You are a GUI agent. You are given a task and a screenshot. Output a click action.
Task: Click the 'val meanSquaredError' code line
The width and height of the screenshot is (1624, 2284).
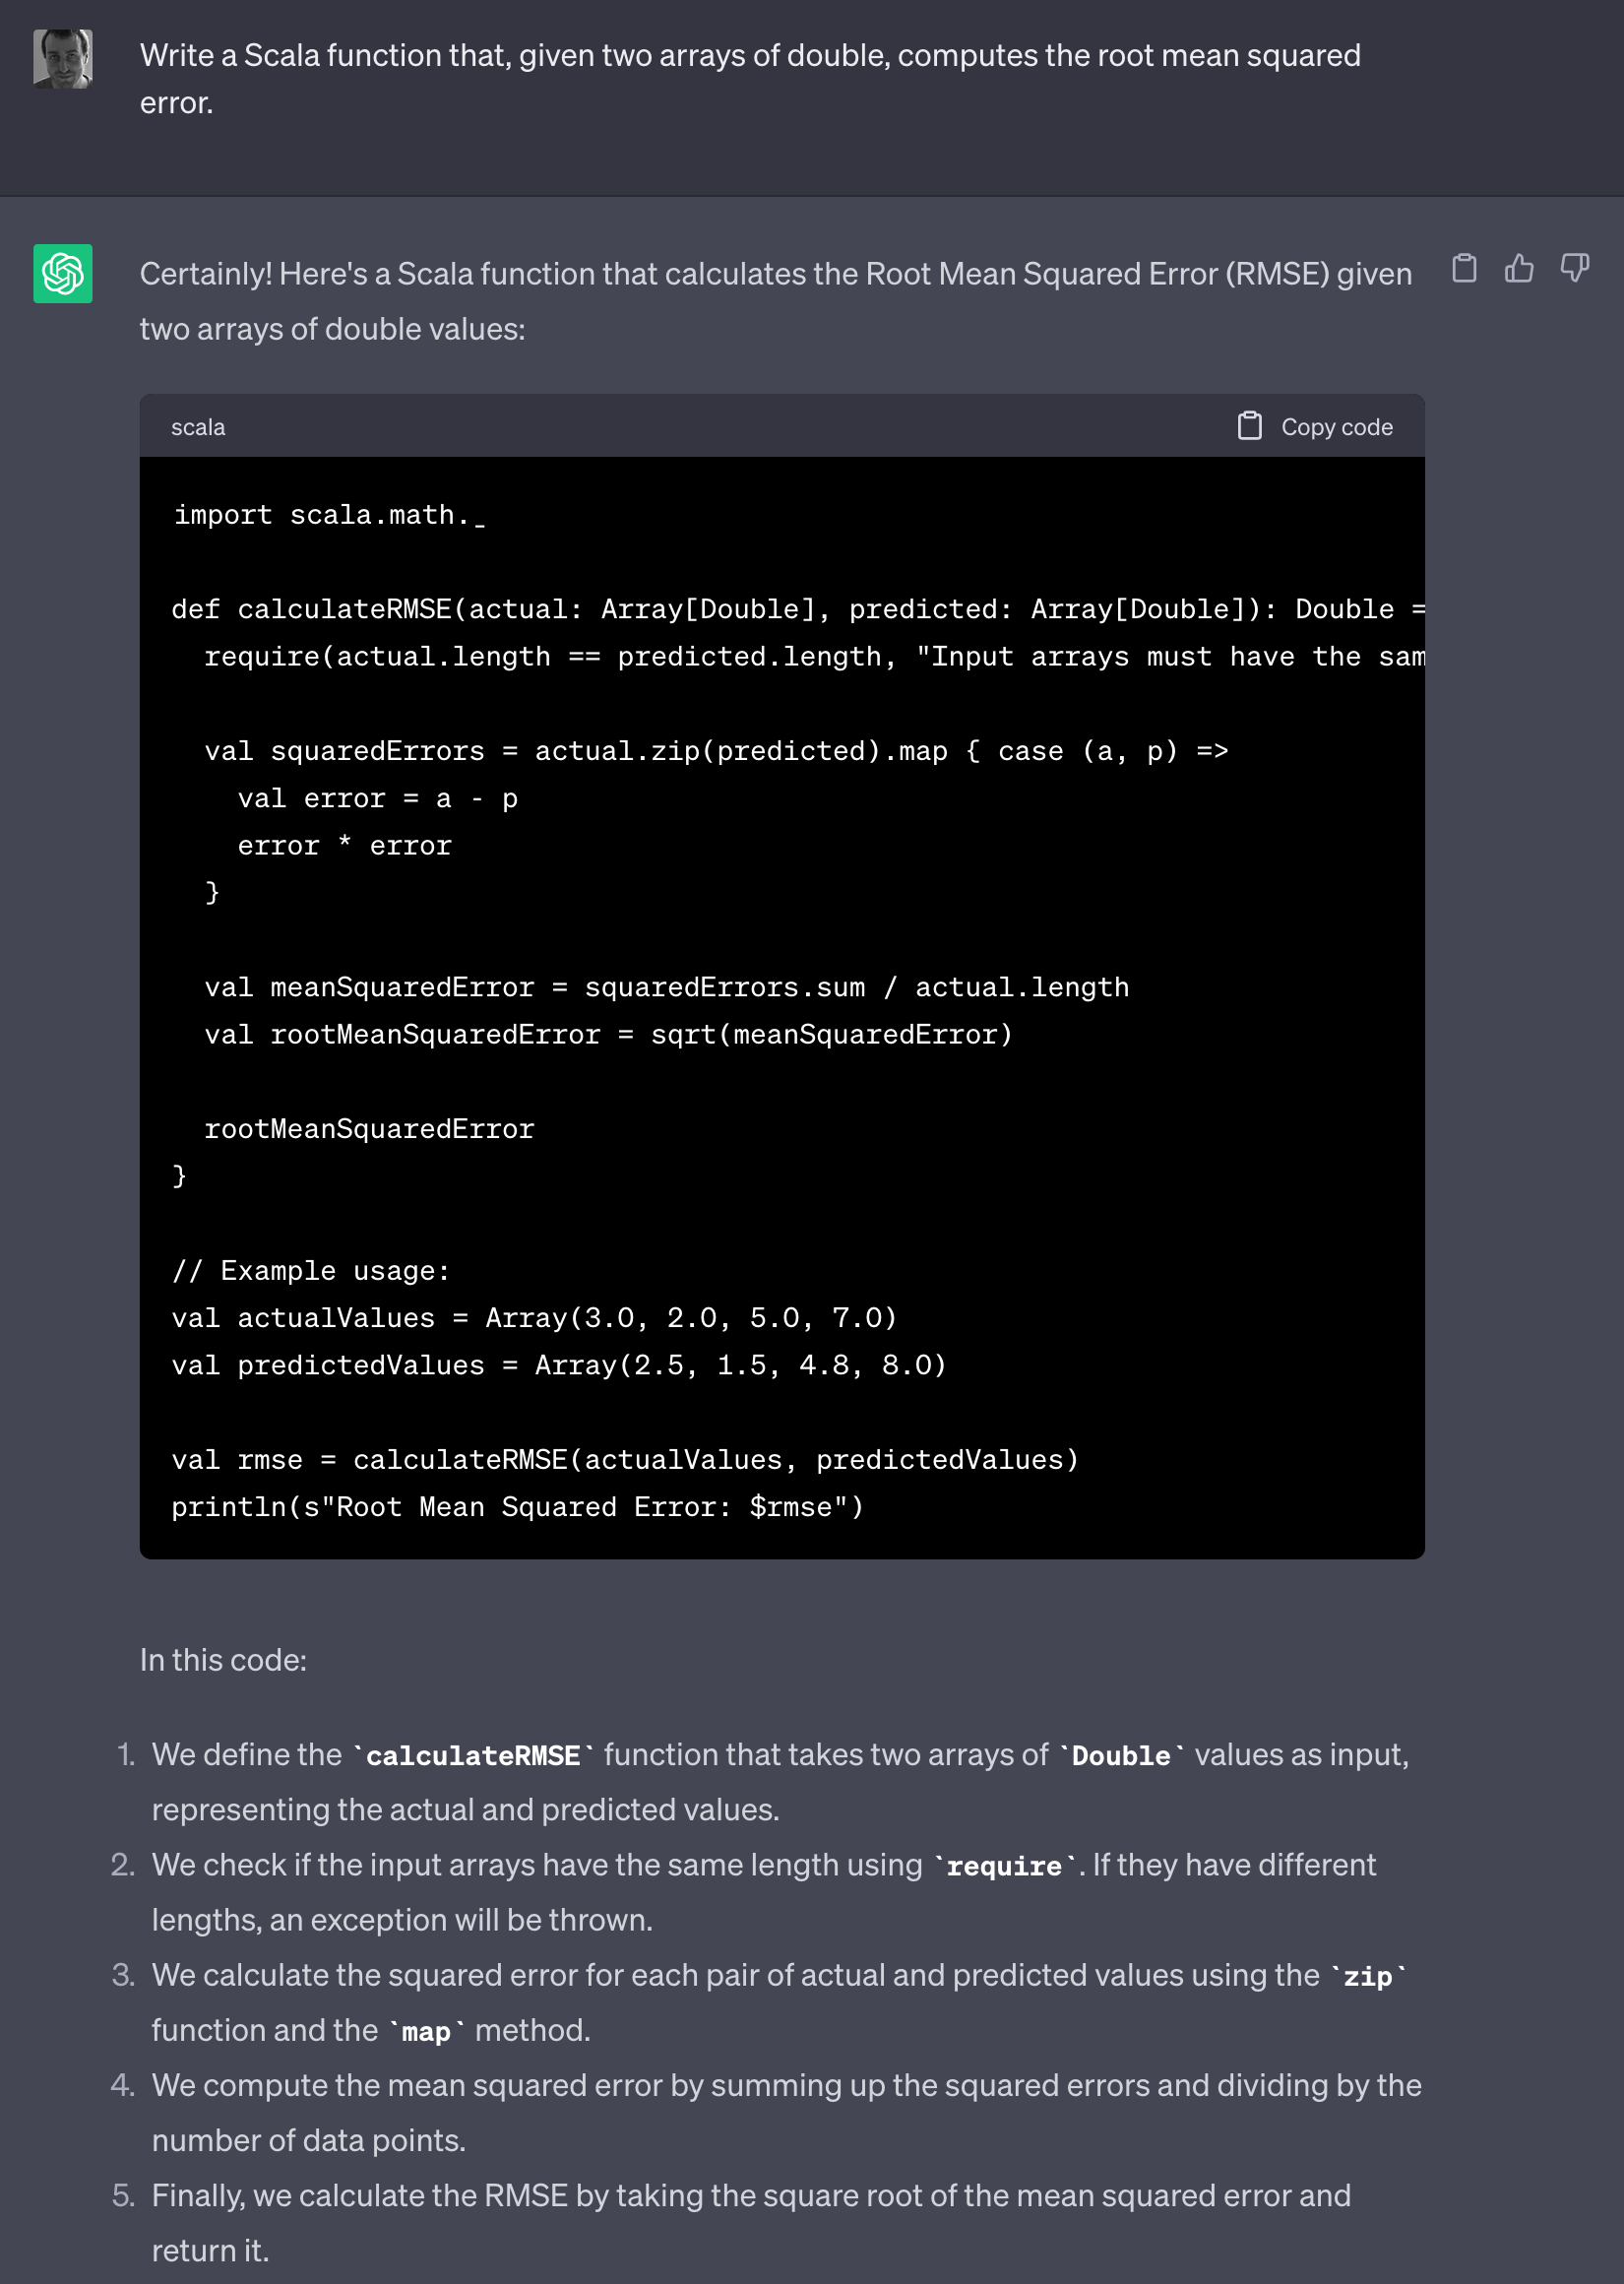(667, 988)
